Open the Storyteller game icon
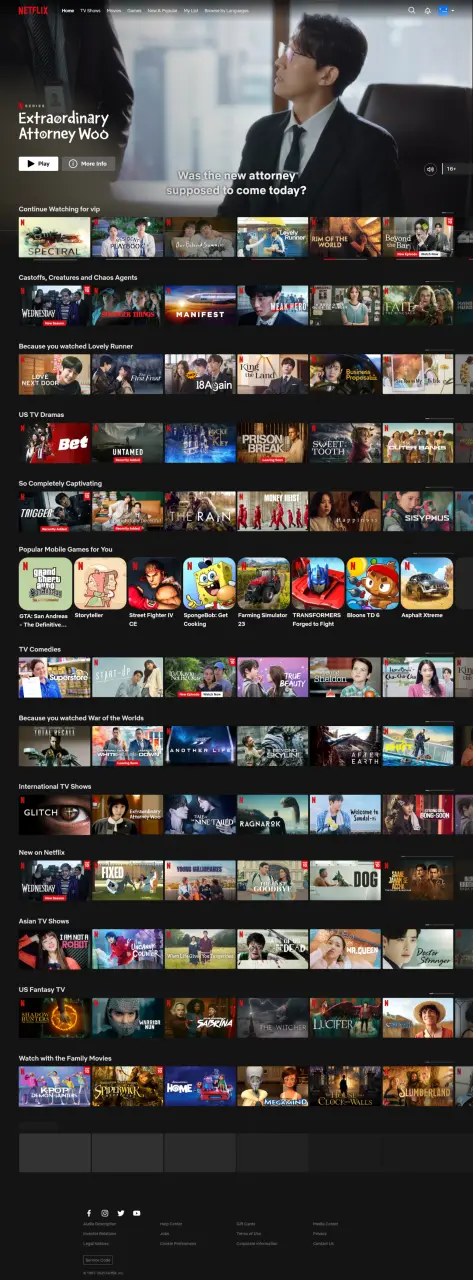This screenshot has height=1280, width=473. [100, 584]
